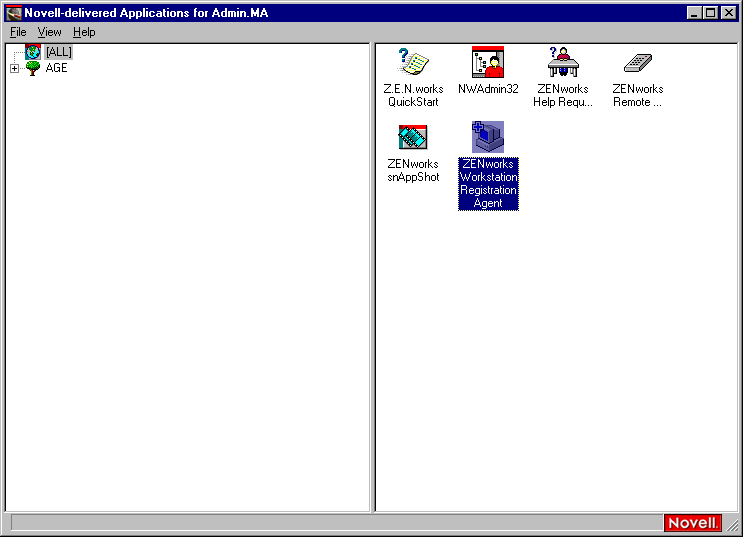The height and width of the screenshot is (537, 743).
Task: Select the AGE tree item label
Action: click(x=57, y=68)
